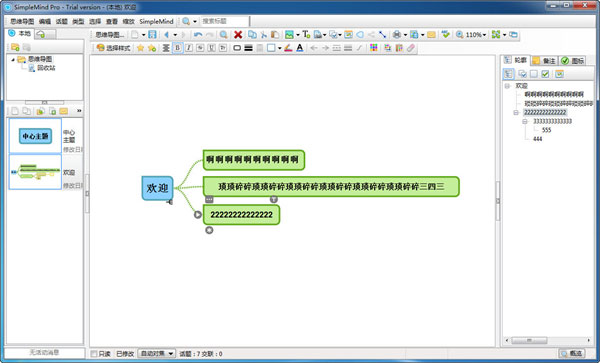Click the outline panel horizontal scrollbar
This screenshot has height=363, width=600.
[x=548, y=340]
